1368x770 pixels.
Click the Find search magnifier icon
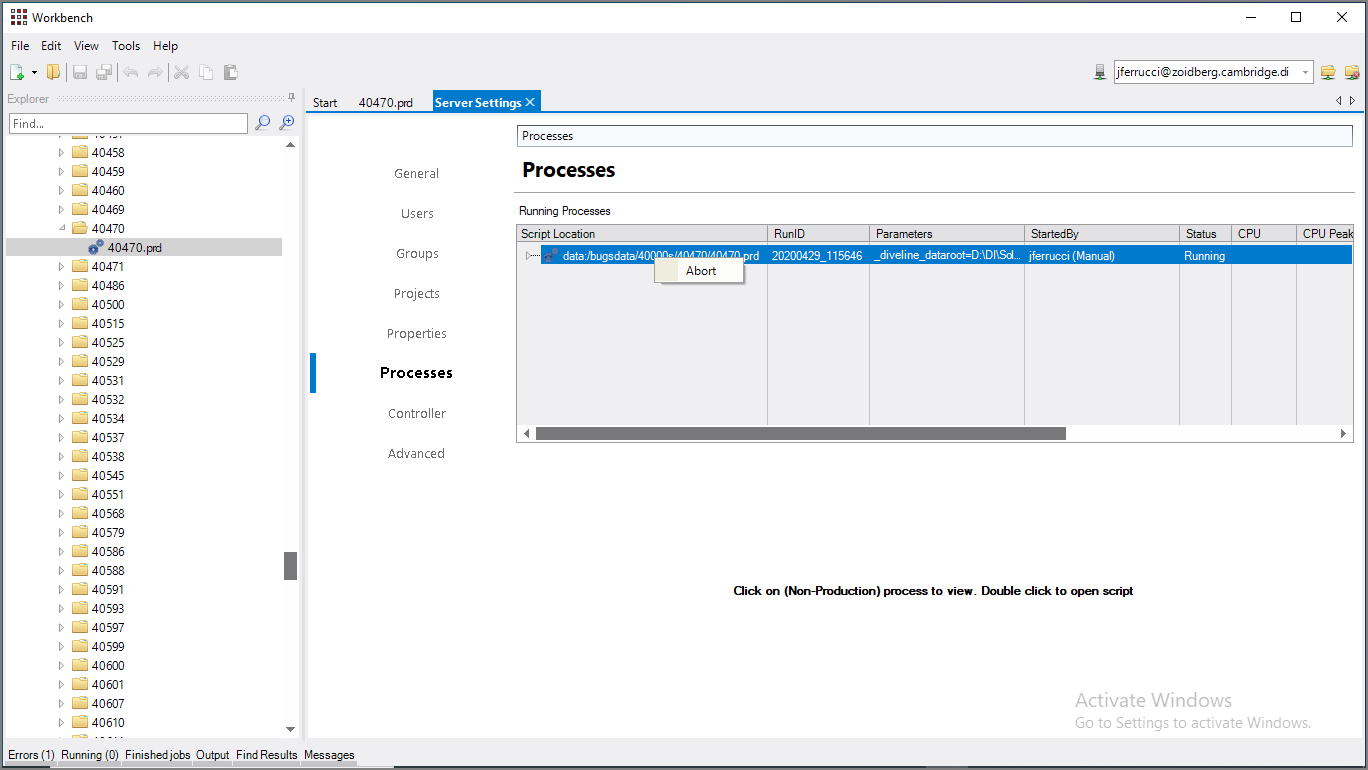(262, 123)
